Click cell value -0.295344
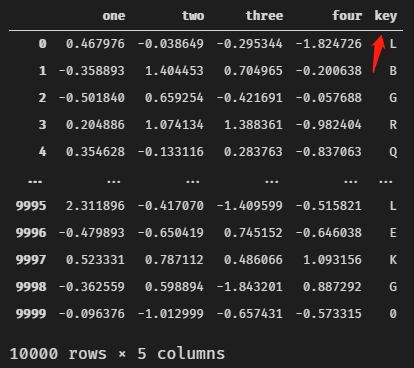This screenshot has height=368, width=414. tap(250, 44)
